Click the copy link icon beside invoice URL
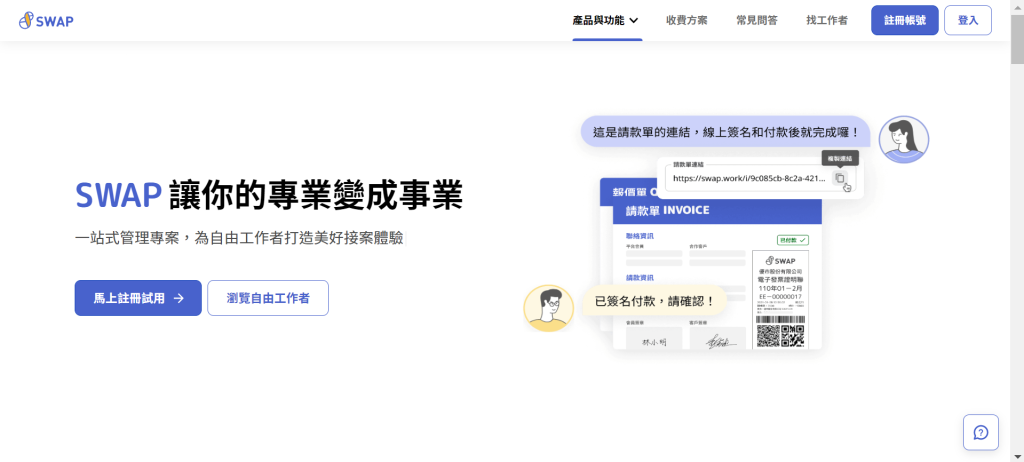Viewport: 1024px width, 462px height. [840, 178]
